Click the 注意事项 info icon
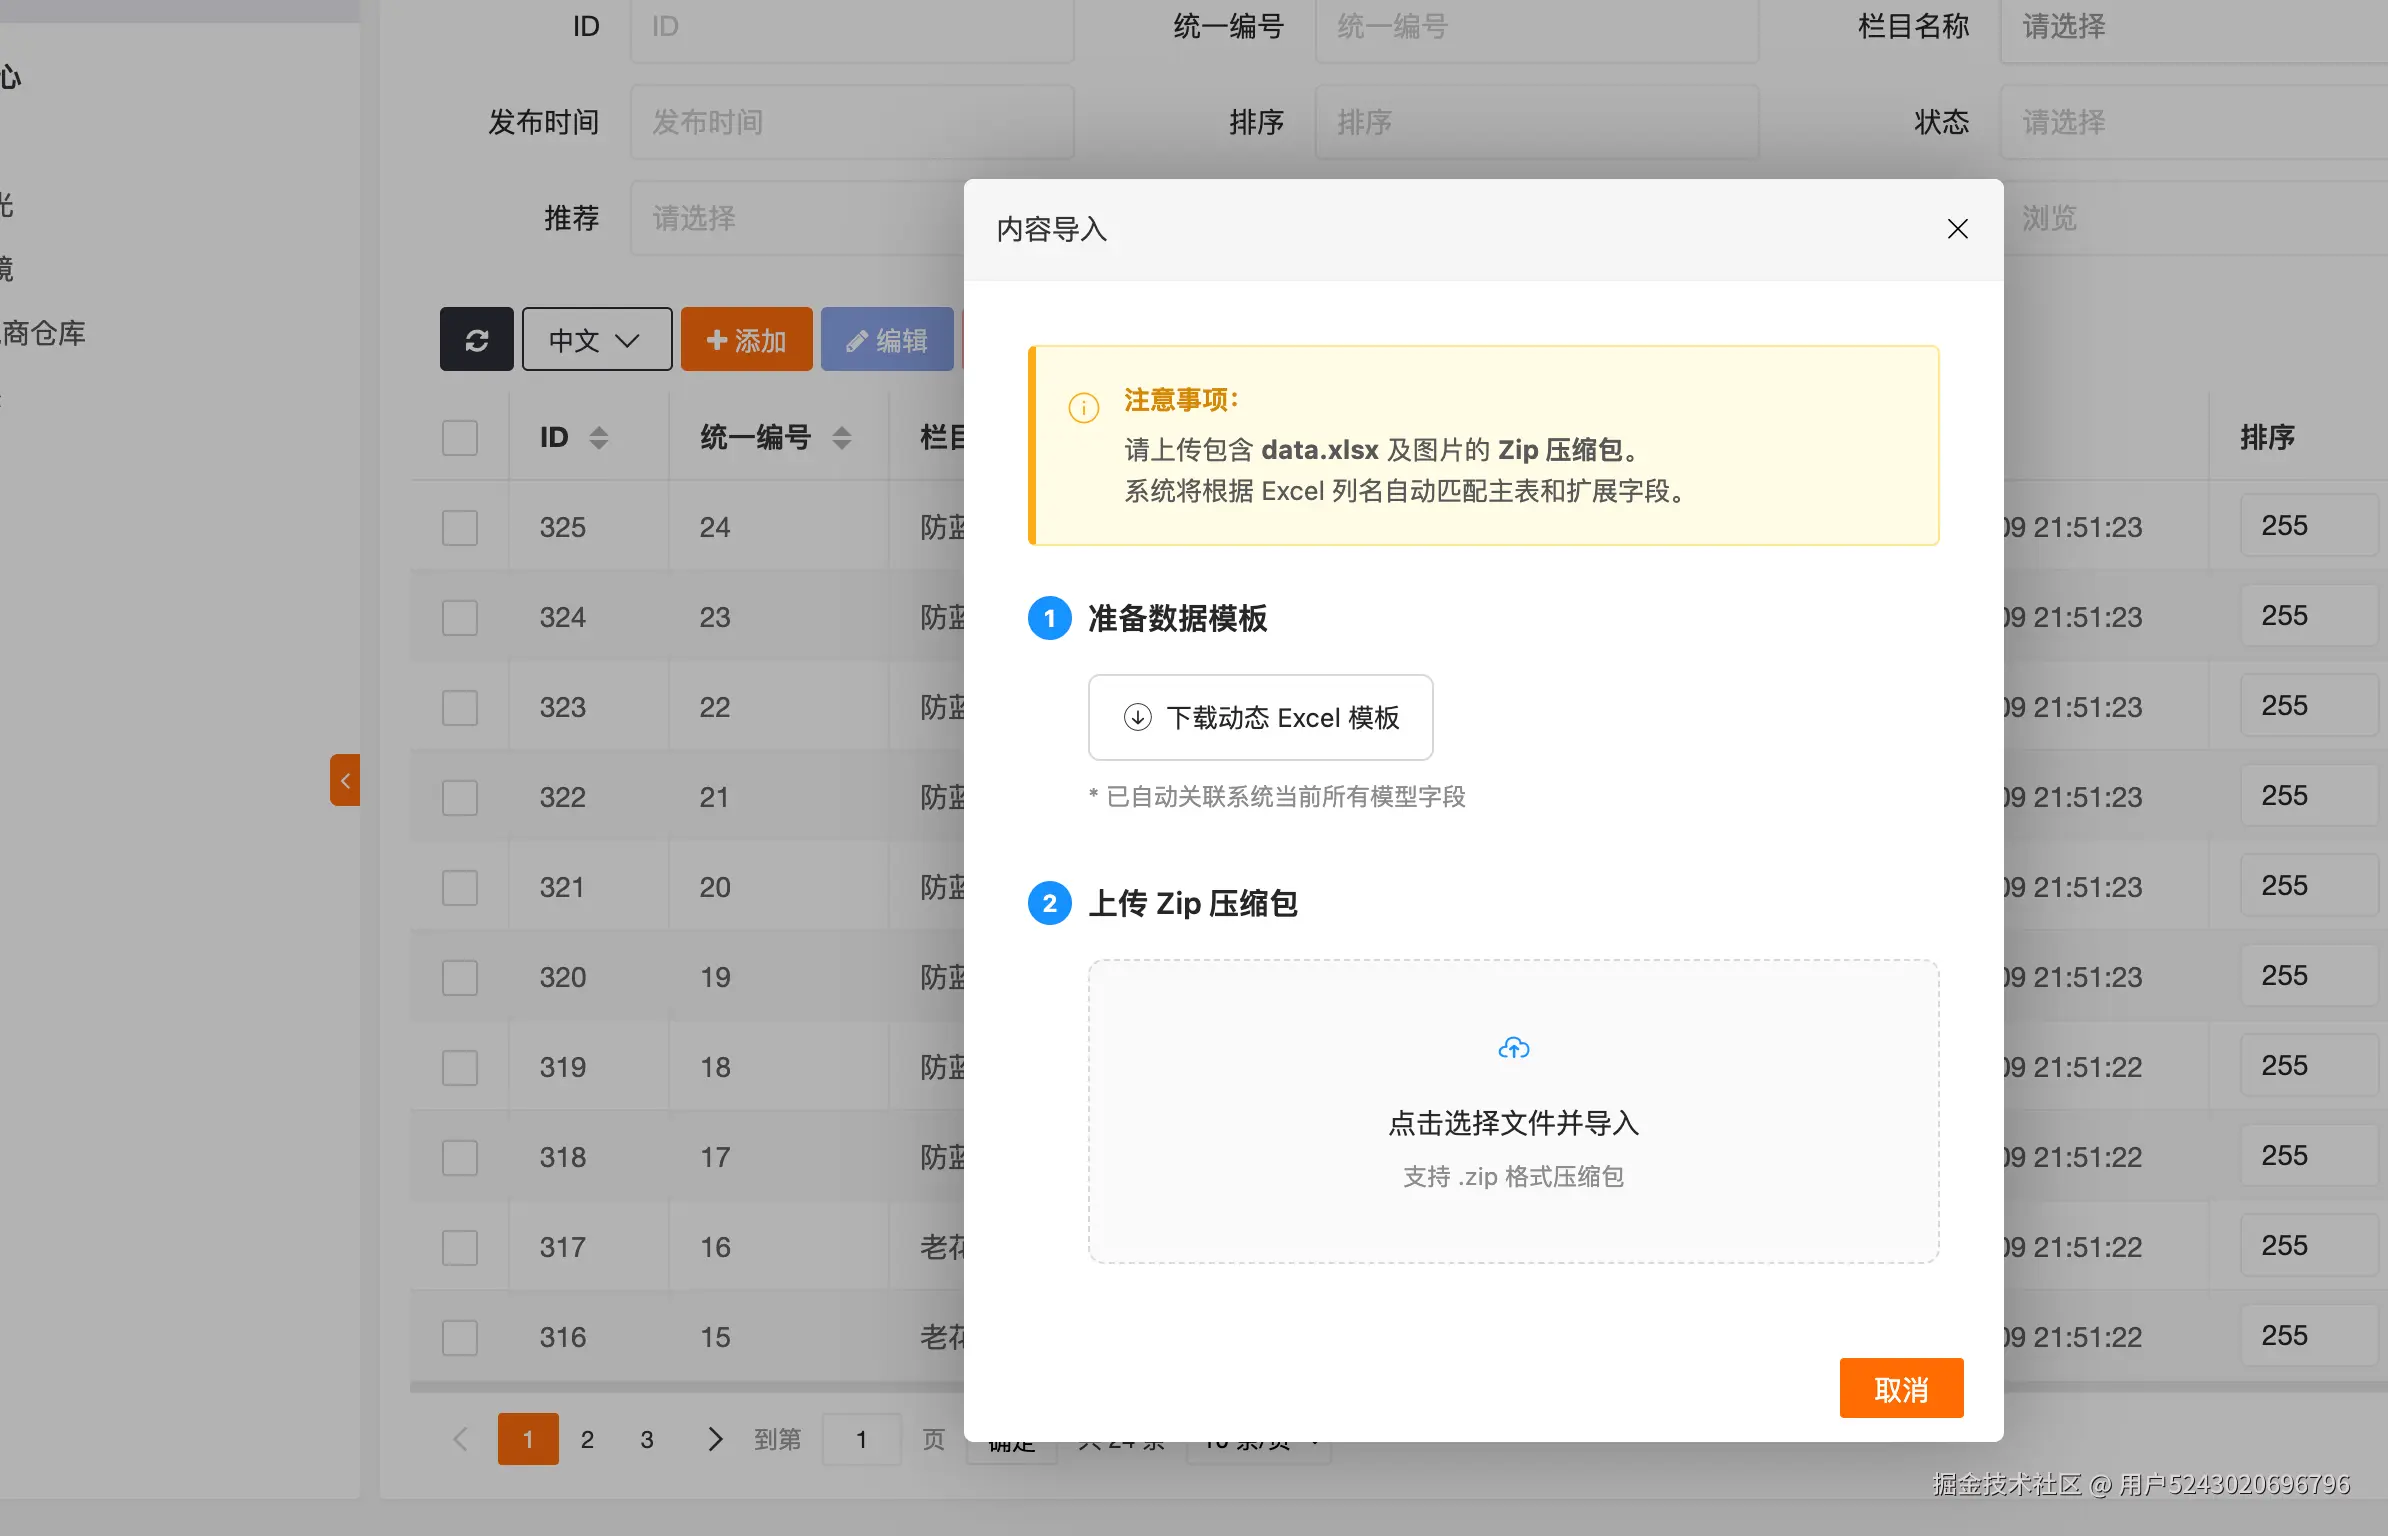The height and width of the screenshot is (1536, 2388). (1083, 407)
